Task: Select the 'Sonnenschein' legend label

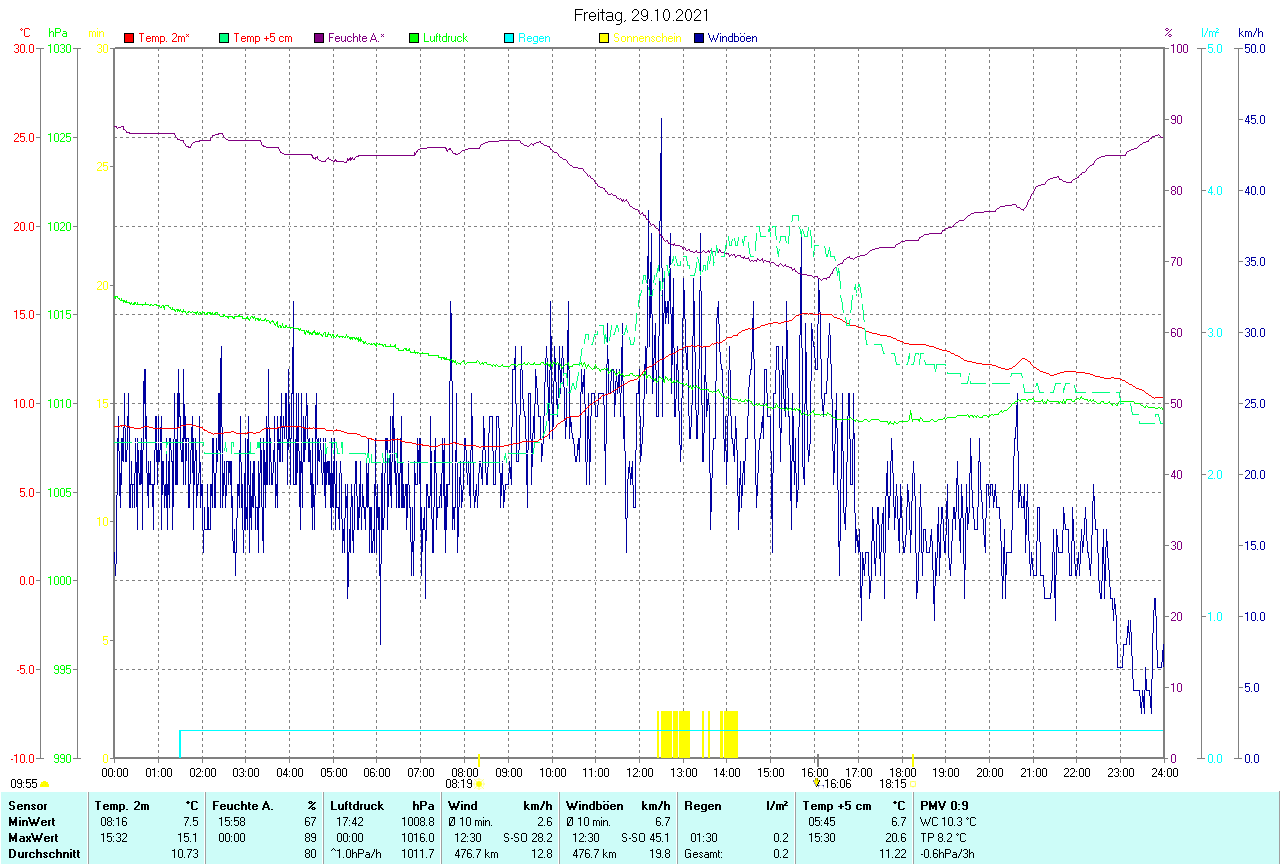Action: (x=647, y=38)
